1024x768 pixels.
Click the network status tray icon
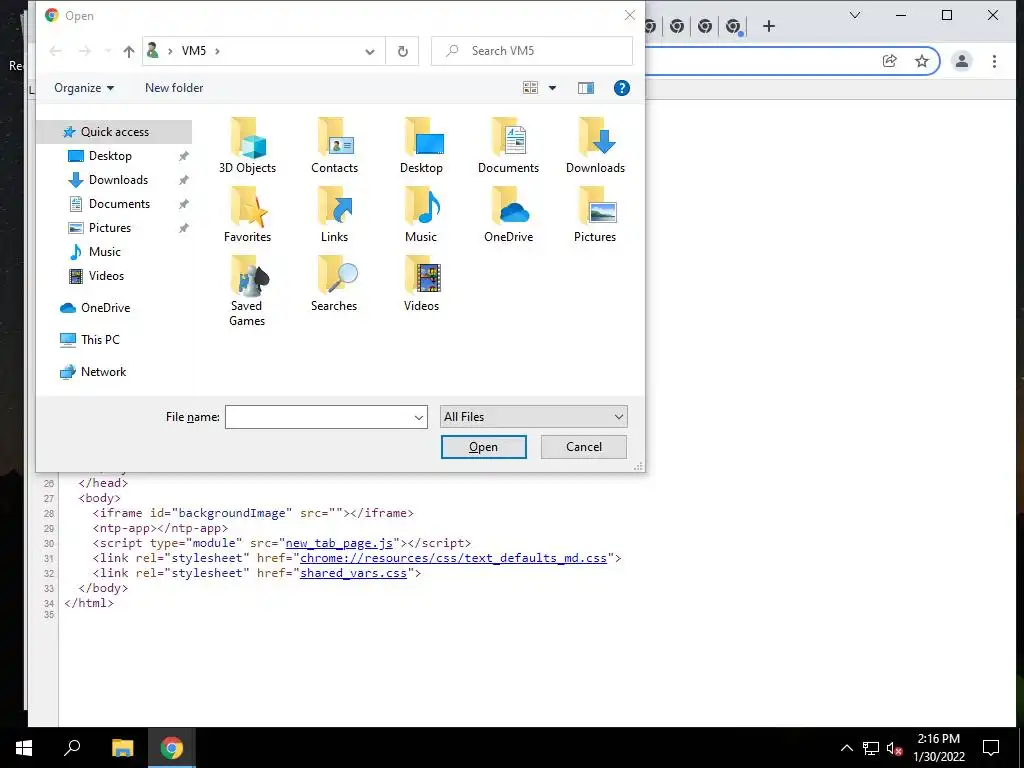pos(871,748)
